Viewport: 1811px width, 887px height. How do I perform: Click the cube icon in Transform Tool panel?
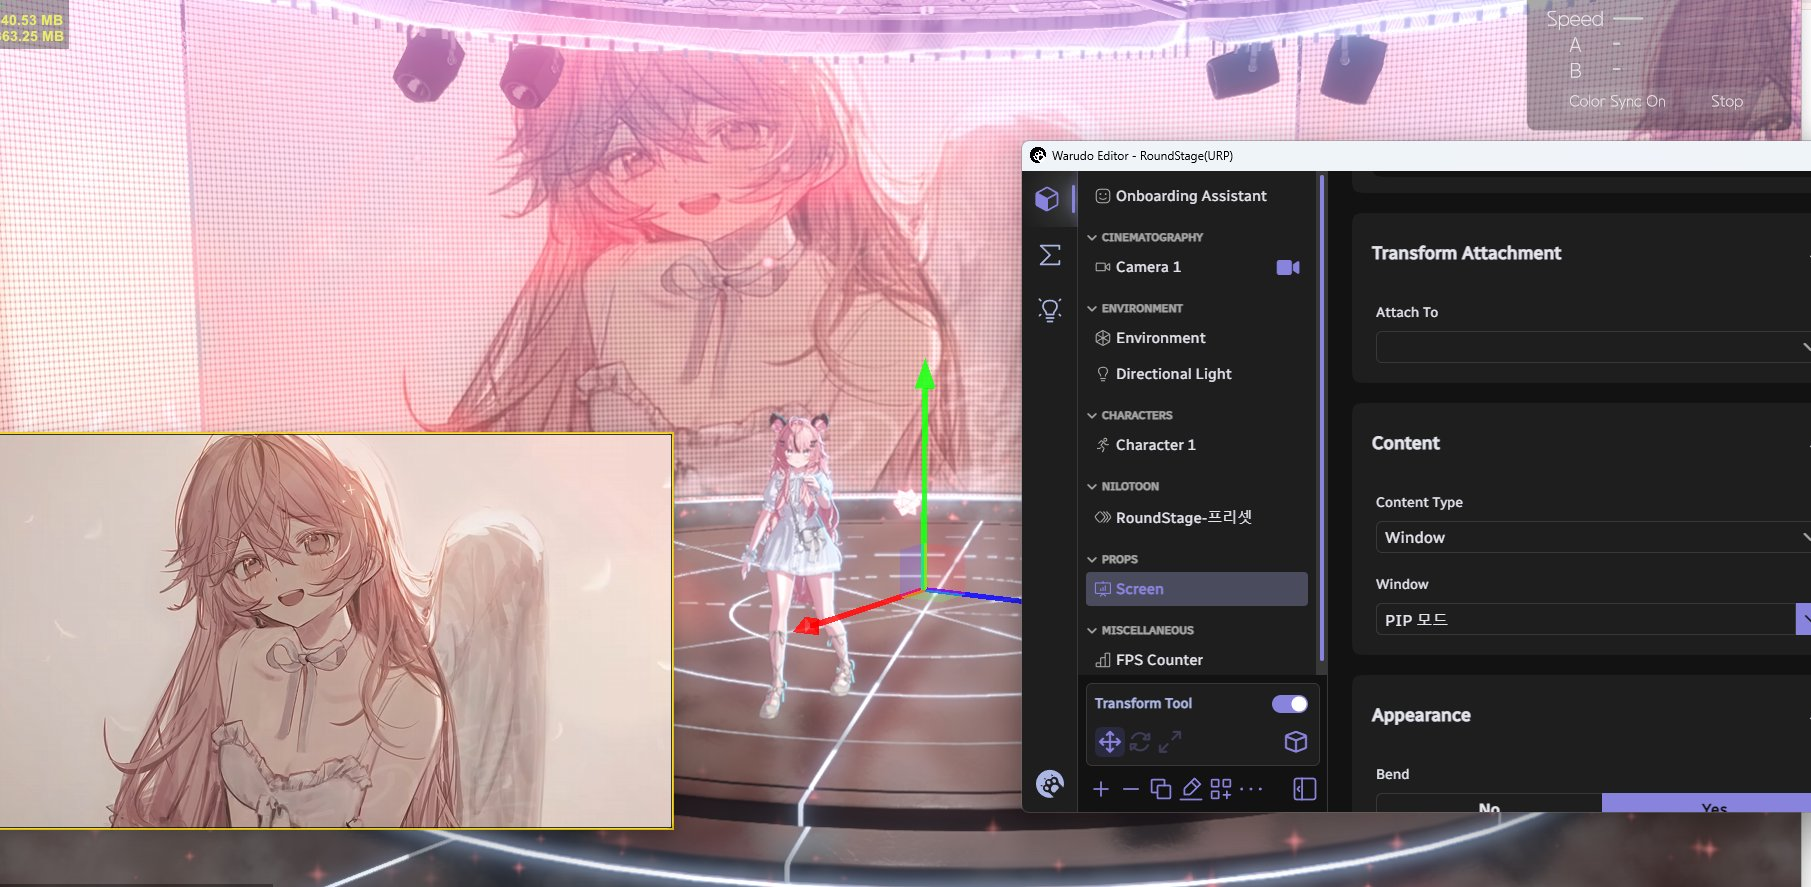tap(1296, 742)
